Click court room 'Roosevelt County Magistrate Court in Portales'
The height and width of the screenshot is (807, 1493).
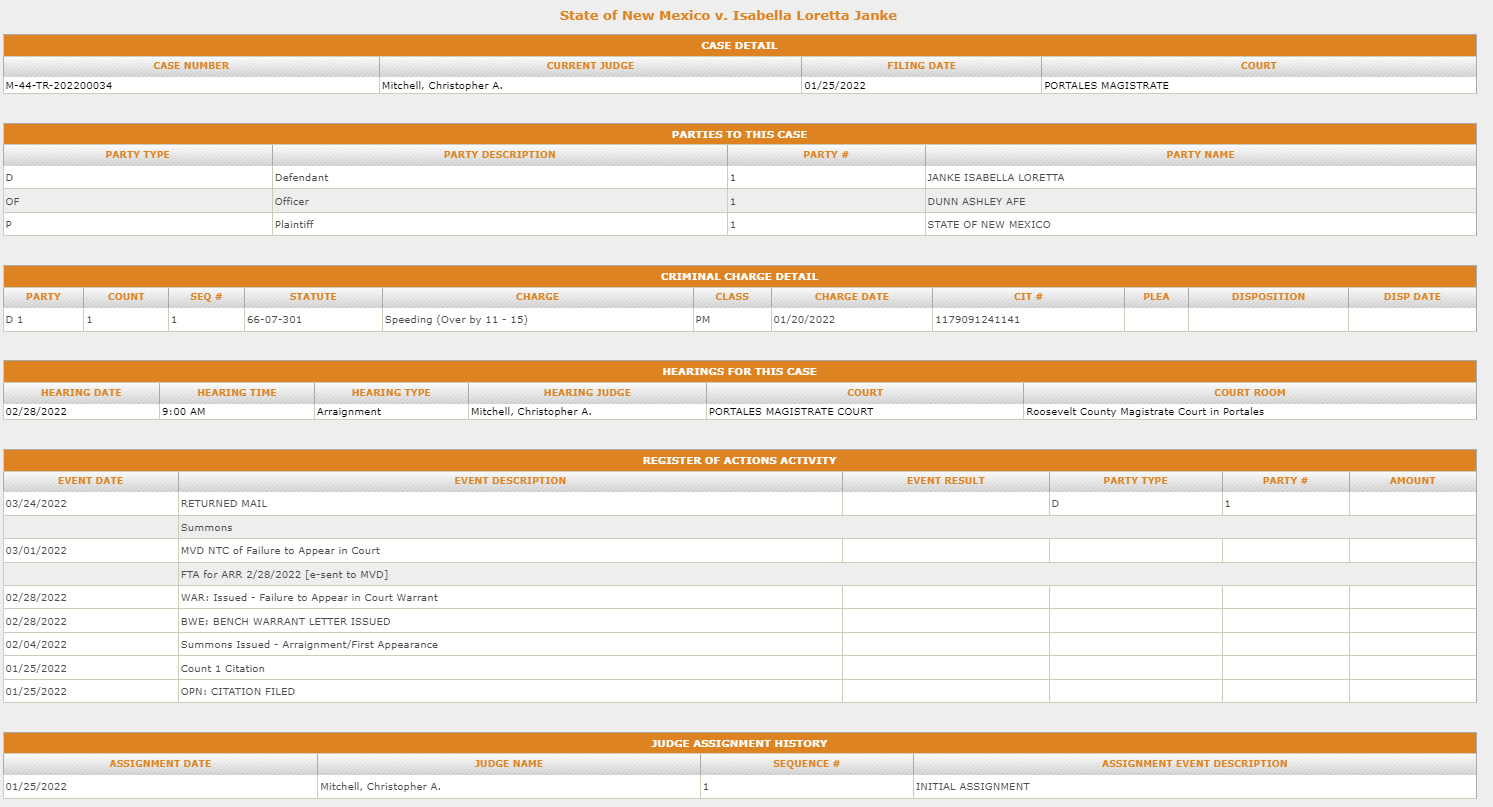1145,412
